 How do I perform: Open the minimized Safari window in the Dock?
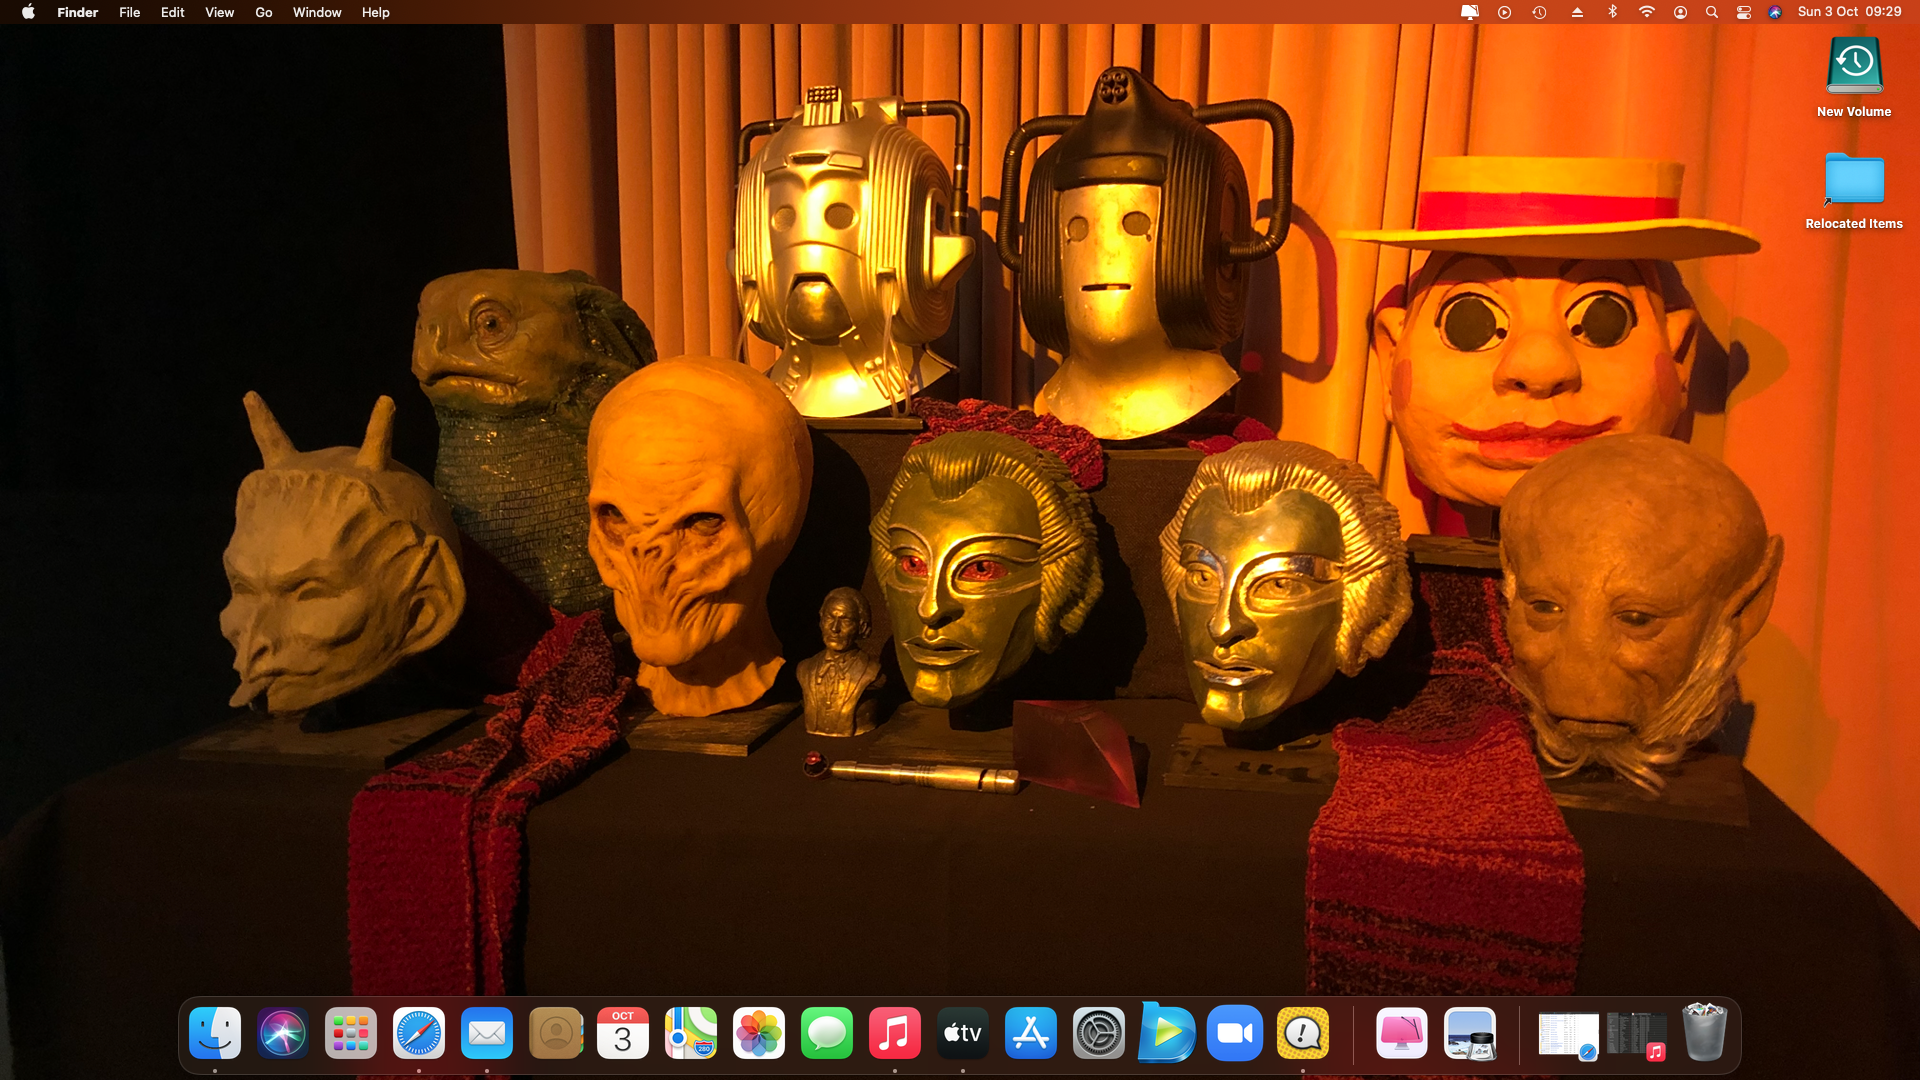(1568, 1035)
